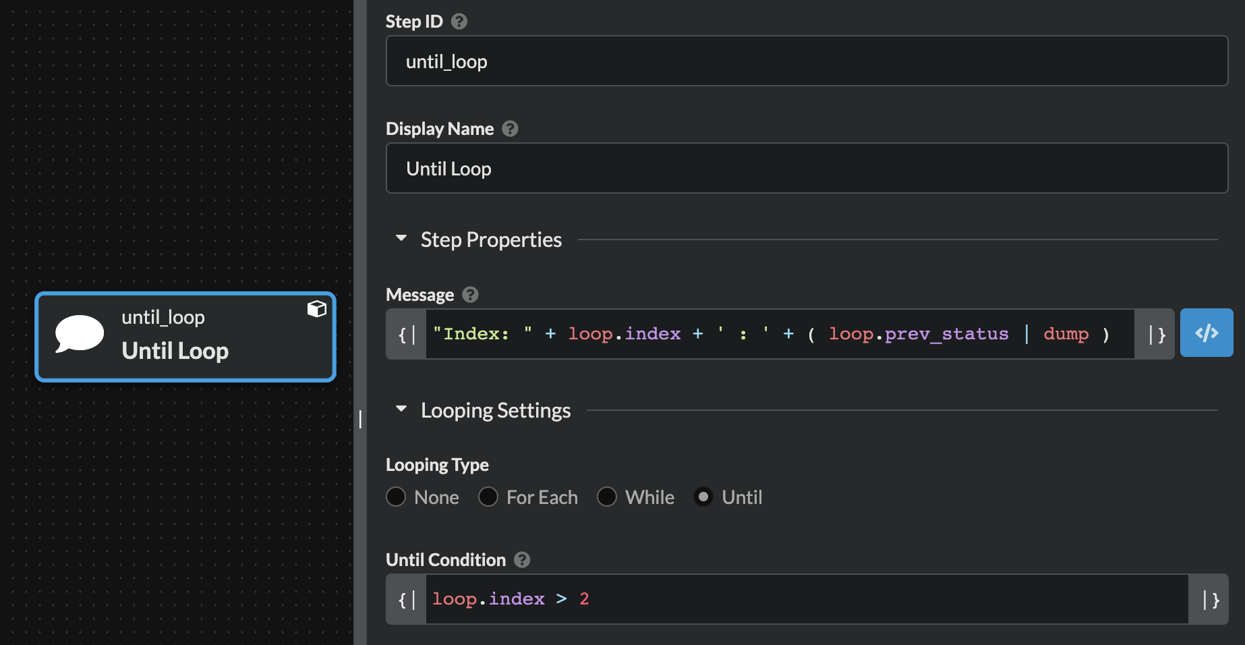Click the panel divider resize handle
This screenshot has height=645, width=1245.
tap(360, 419)
